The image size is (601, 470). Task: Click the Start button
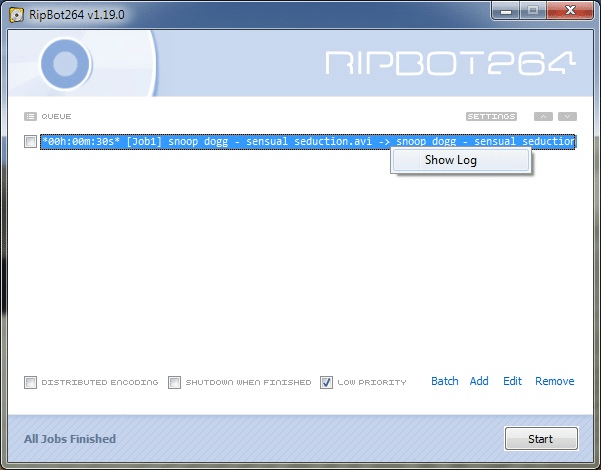coord(541,439)
